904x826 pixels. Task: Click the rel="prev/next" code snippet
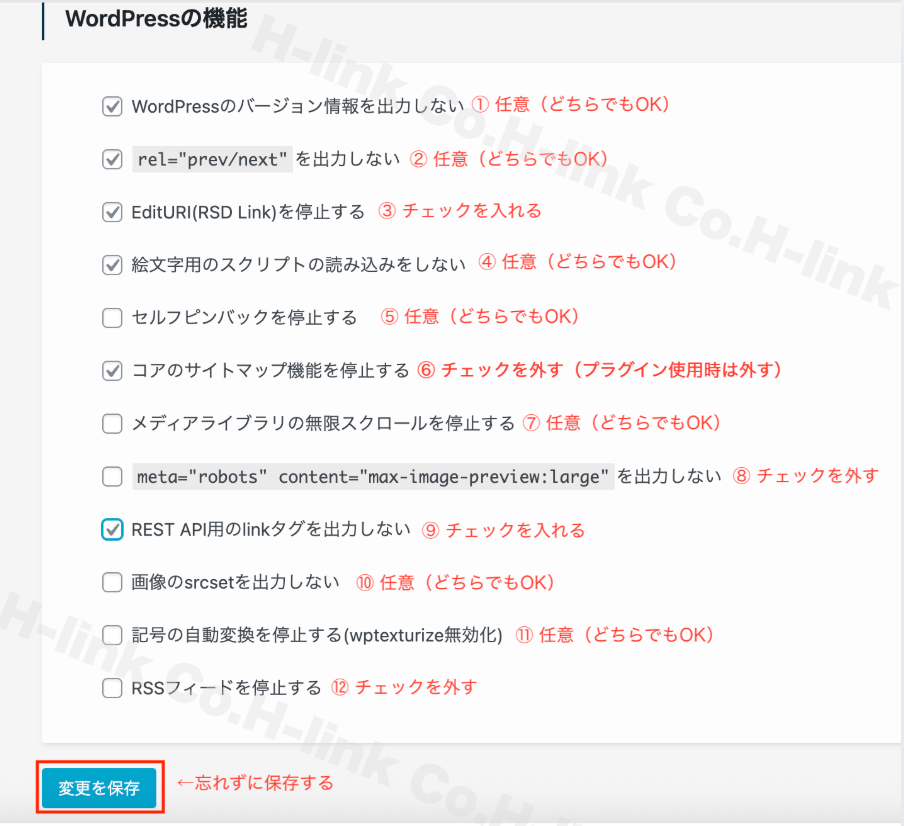(x=212, y=158)
